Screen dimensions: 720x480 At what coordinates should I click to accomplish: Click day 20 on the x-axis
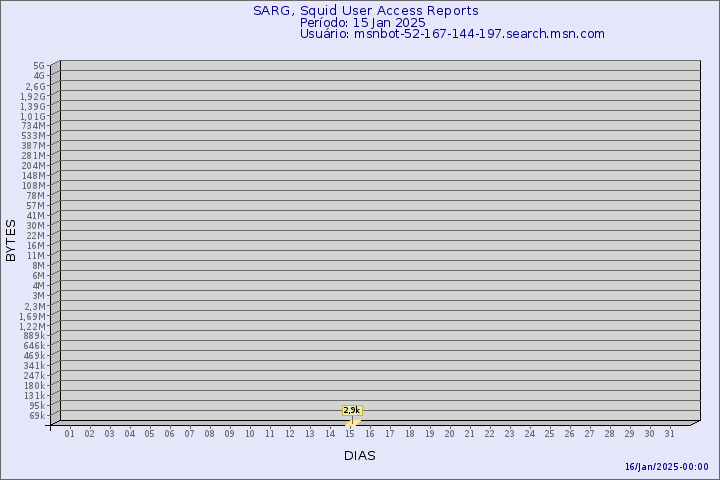tap(450, 434)
